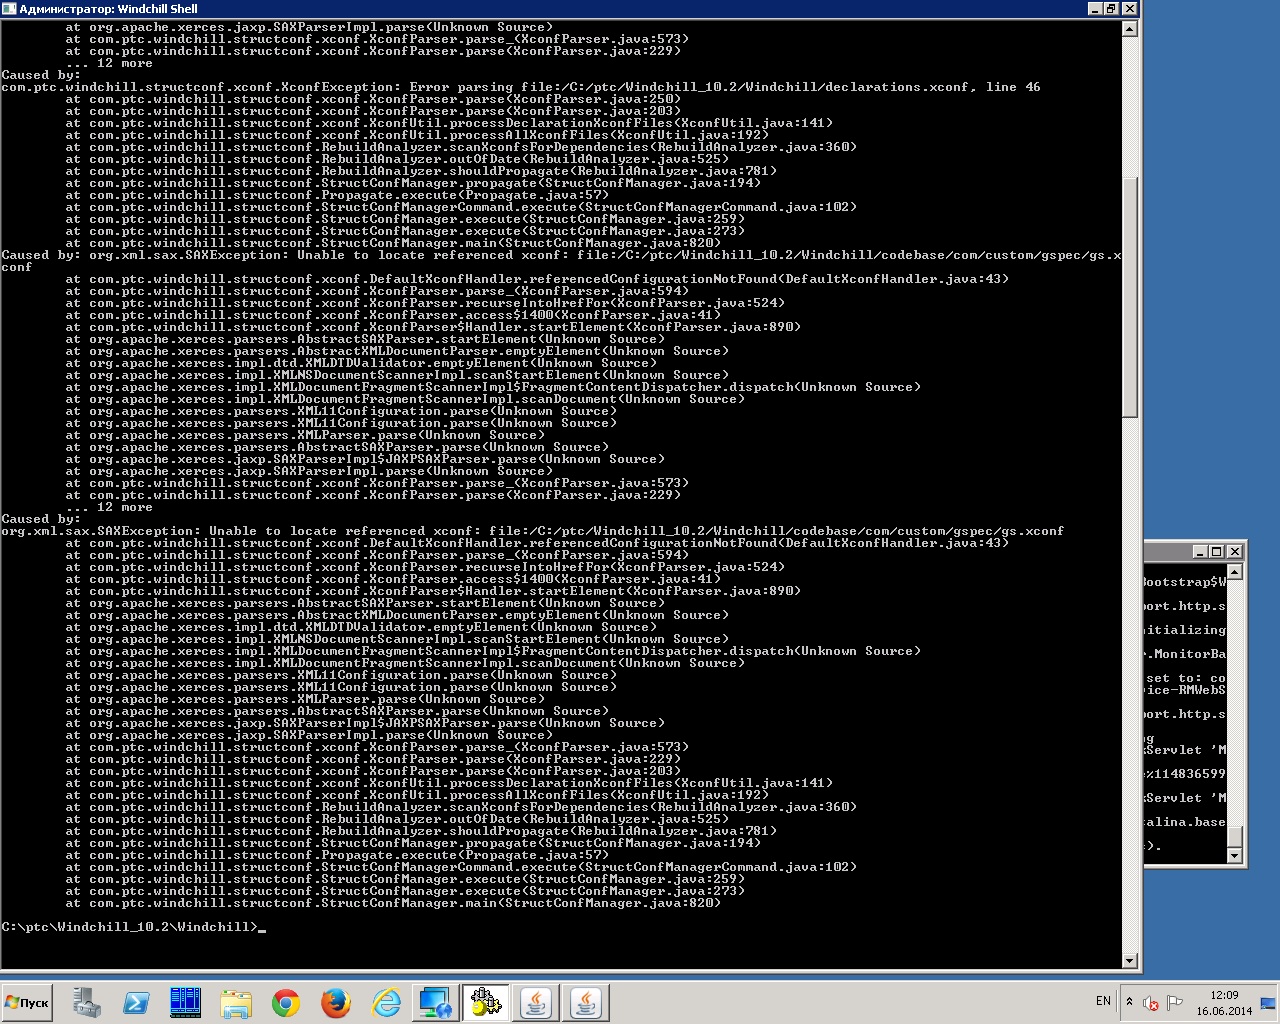Click the blue monitor icon beside the clock

point(1267,1003)
